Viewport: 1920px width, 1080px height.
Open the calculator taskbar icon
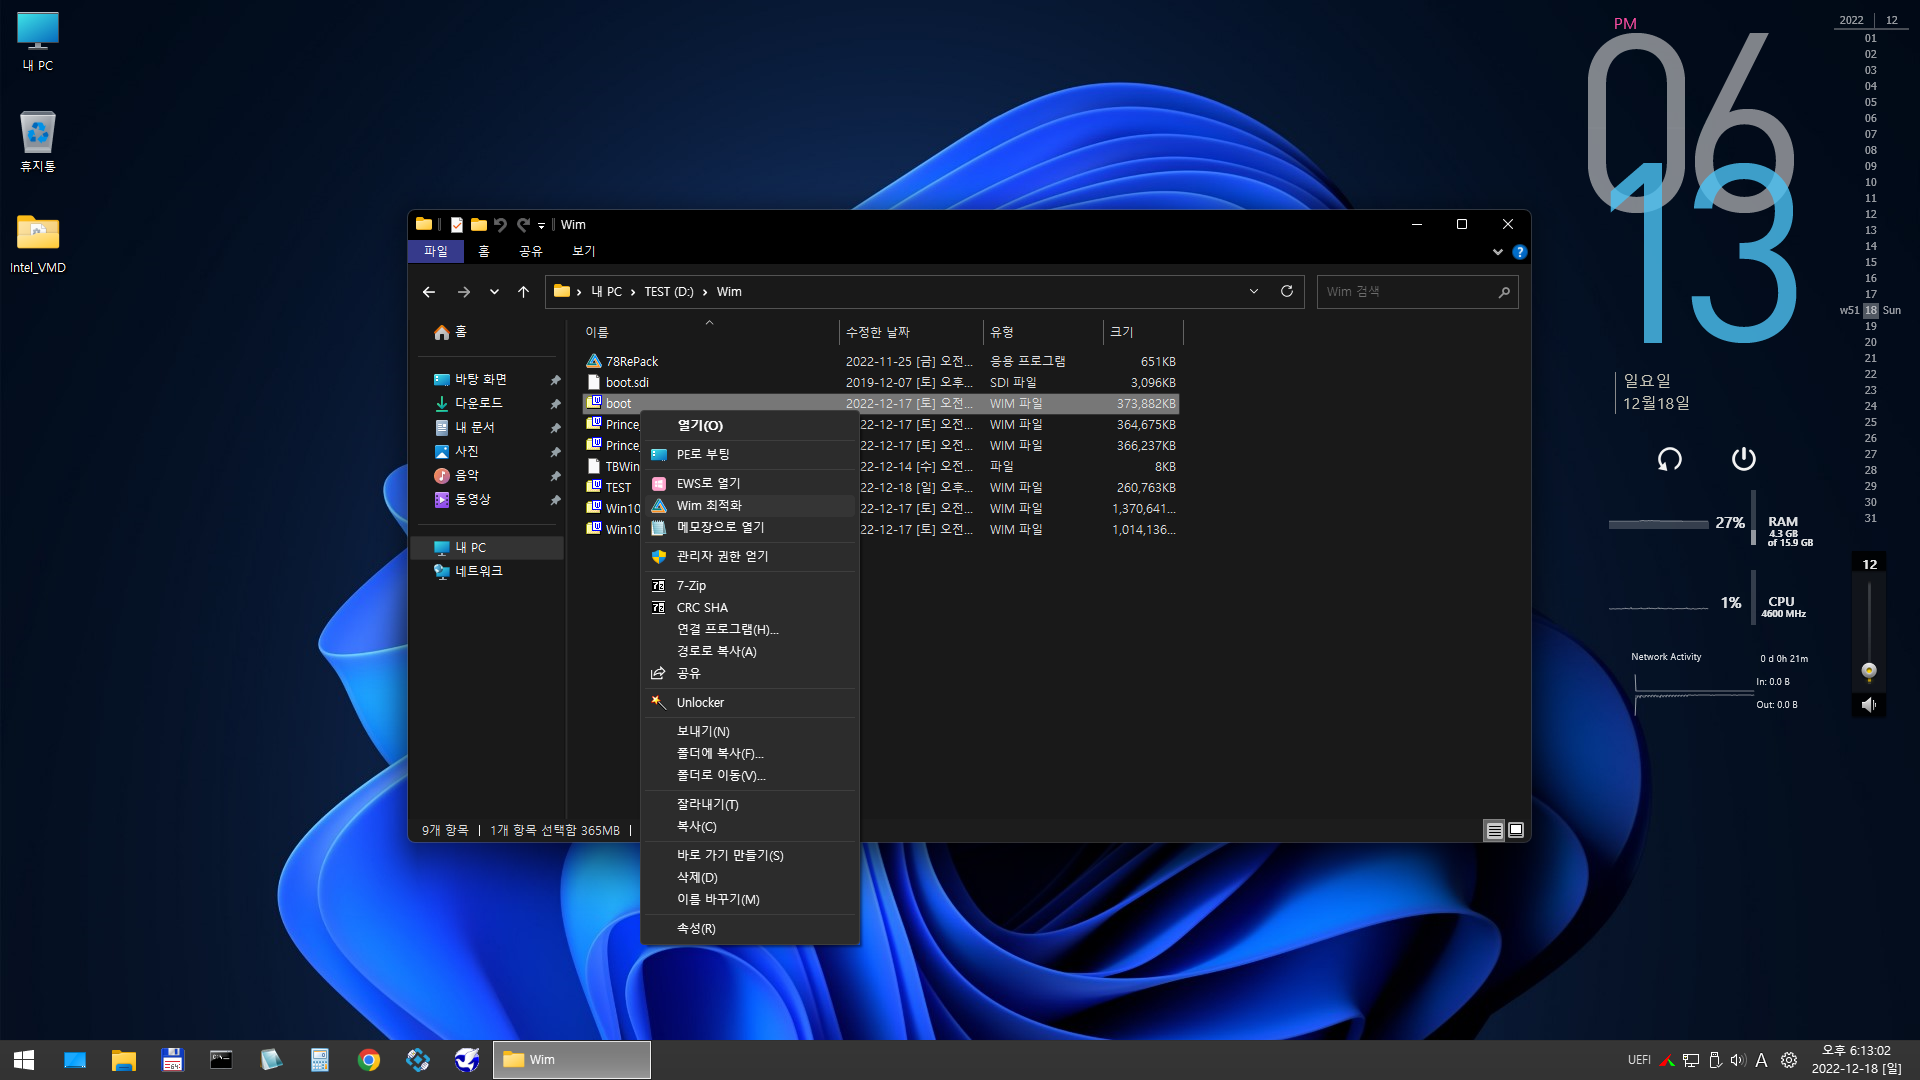click(320, 1060)
